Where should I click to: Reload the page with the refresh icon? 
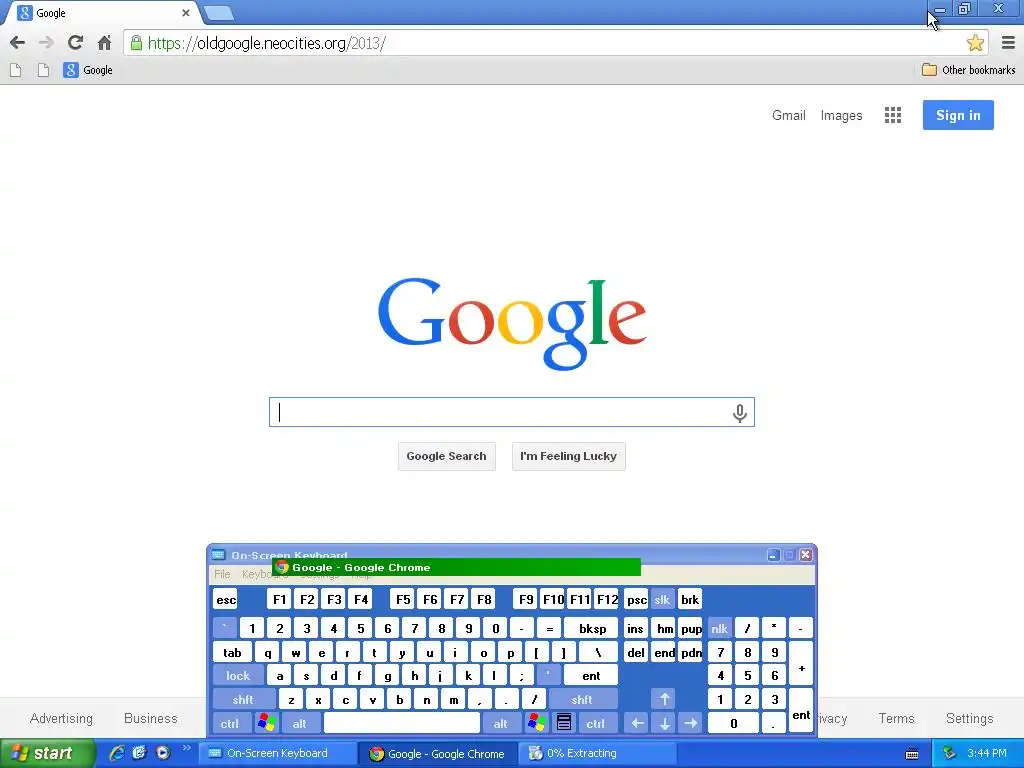75,43
